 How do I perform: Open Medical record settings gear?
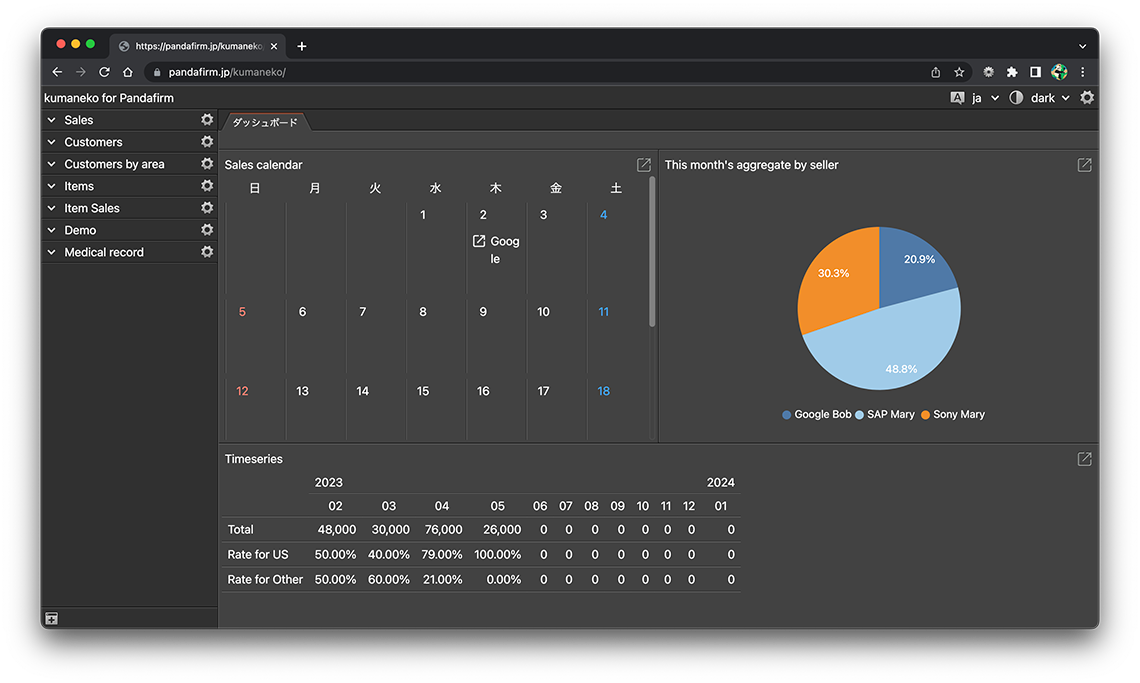click(x=207, y=252)
